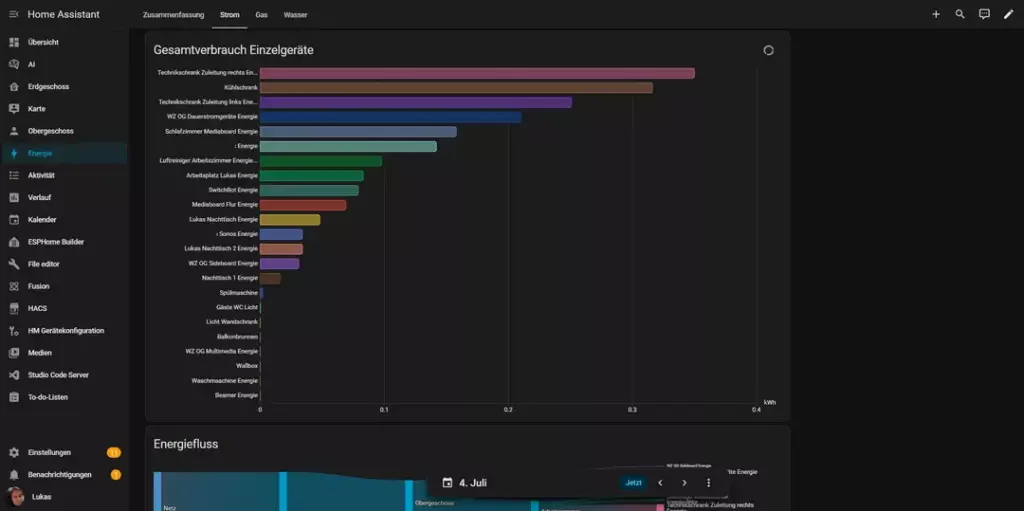The height and width of the screenshot is (511, 1024).
Task: Open the Medien media icon
Action: click(14, 352)
